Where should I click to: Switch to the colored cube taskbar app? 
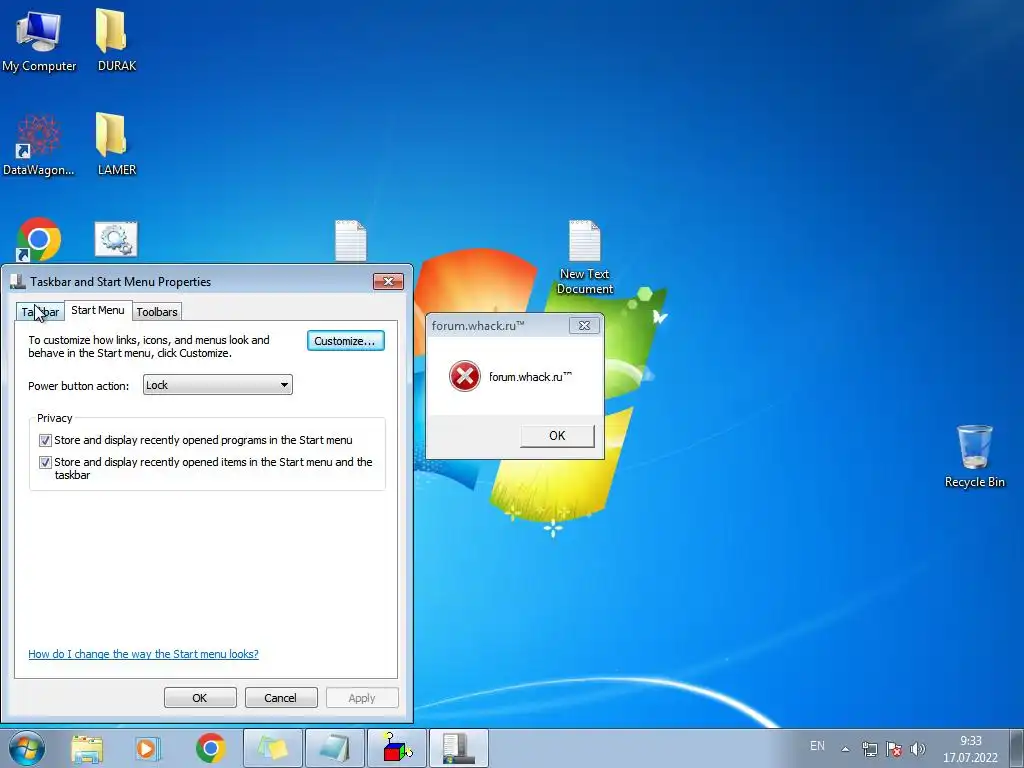click(397, 748)
